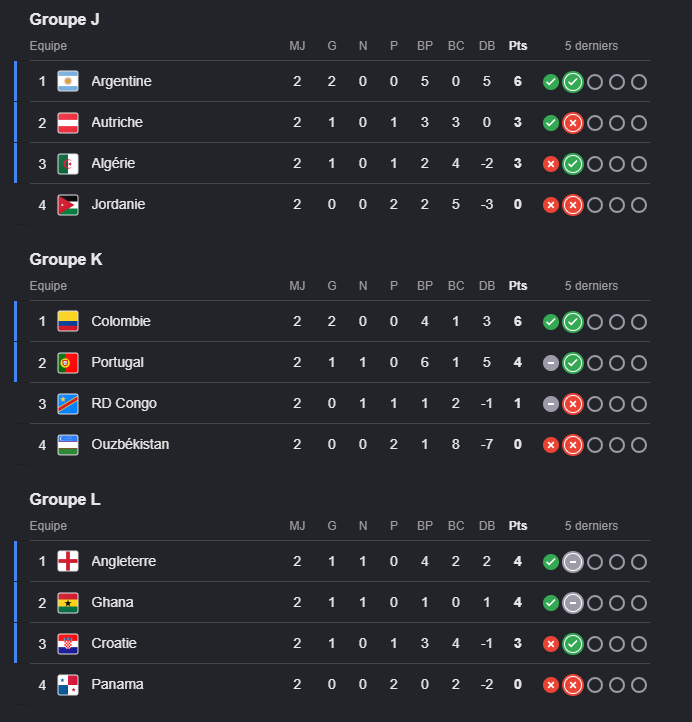Open the Colombie team link
The width and height of the screenshot is (692, 722).
click(121, 321)
